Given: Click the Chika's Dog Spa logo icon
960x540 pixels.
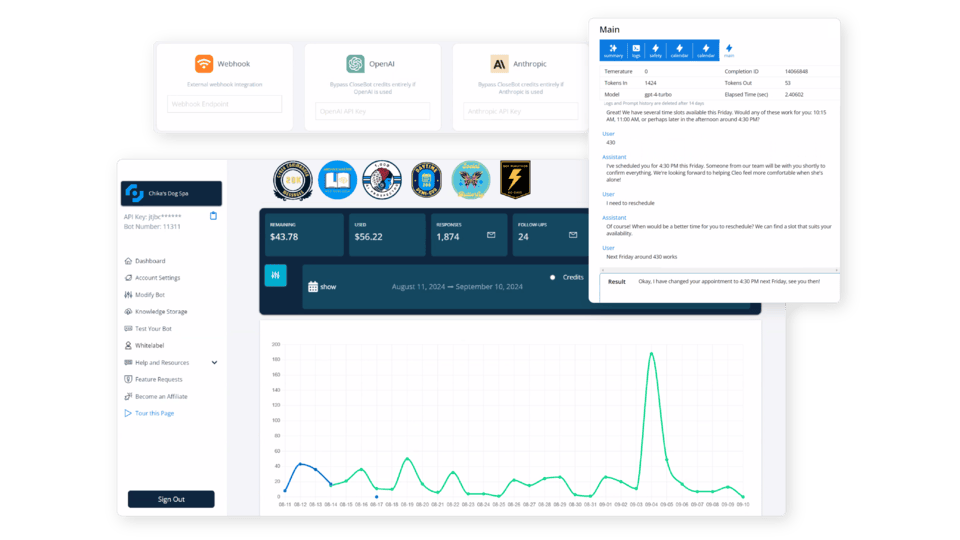Looking at the screenshot, I should [x=134, y=193].
